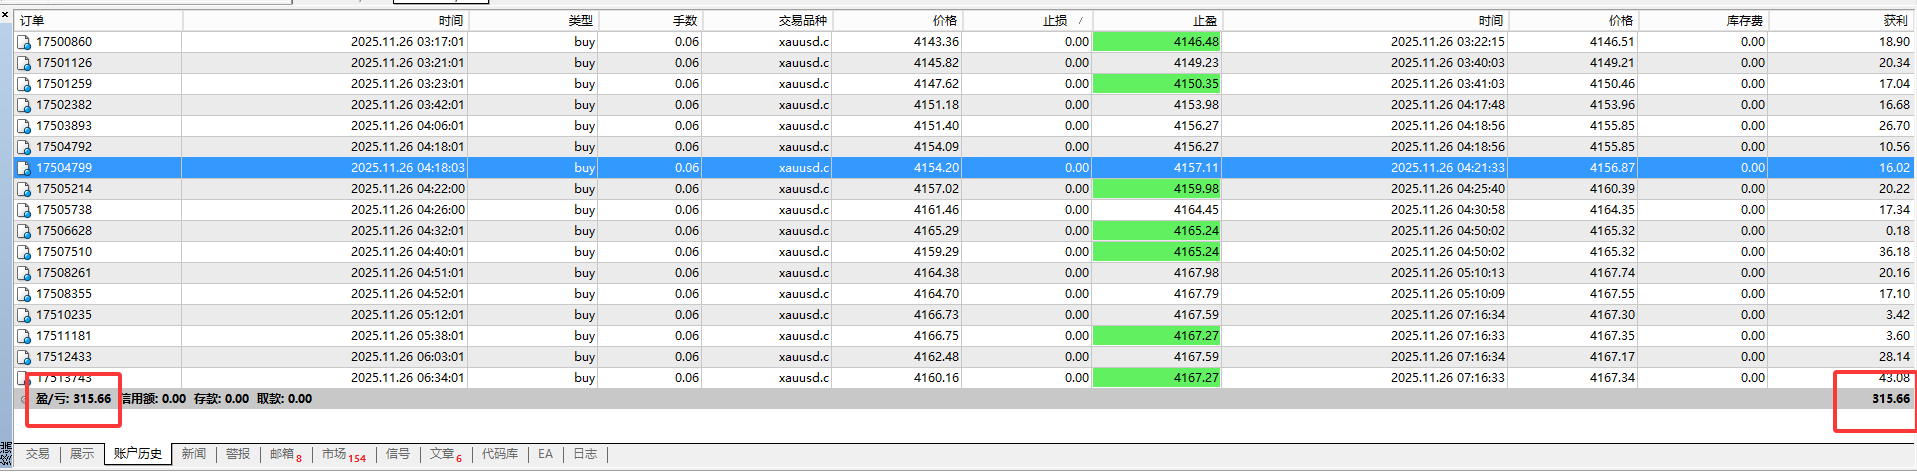Sort by the 订单 column header
The height and width of the screenshot is (472, 1917).
(x=98, y=20)
